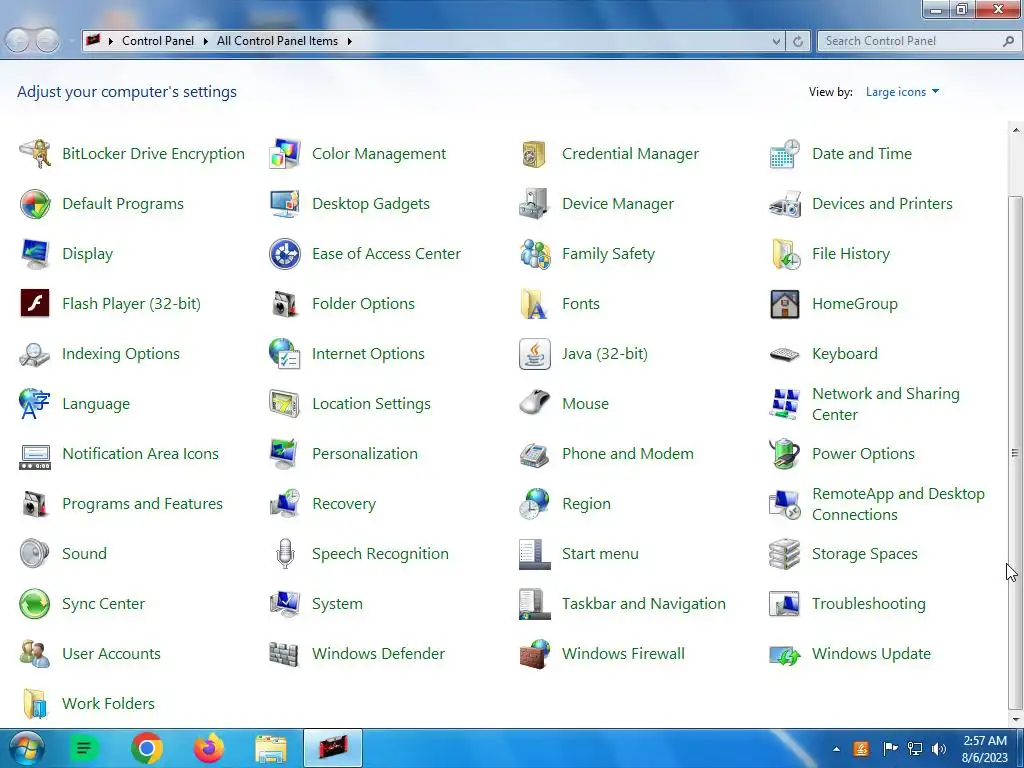Expand the address bar history dropdown arrow
The height and width of the screenshot is (768, 1024).
(x=776, y=41)
